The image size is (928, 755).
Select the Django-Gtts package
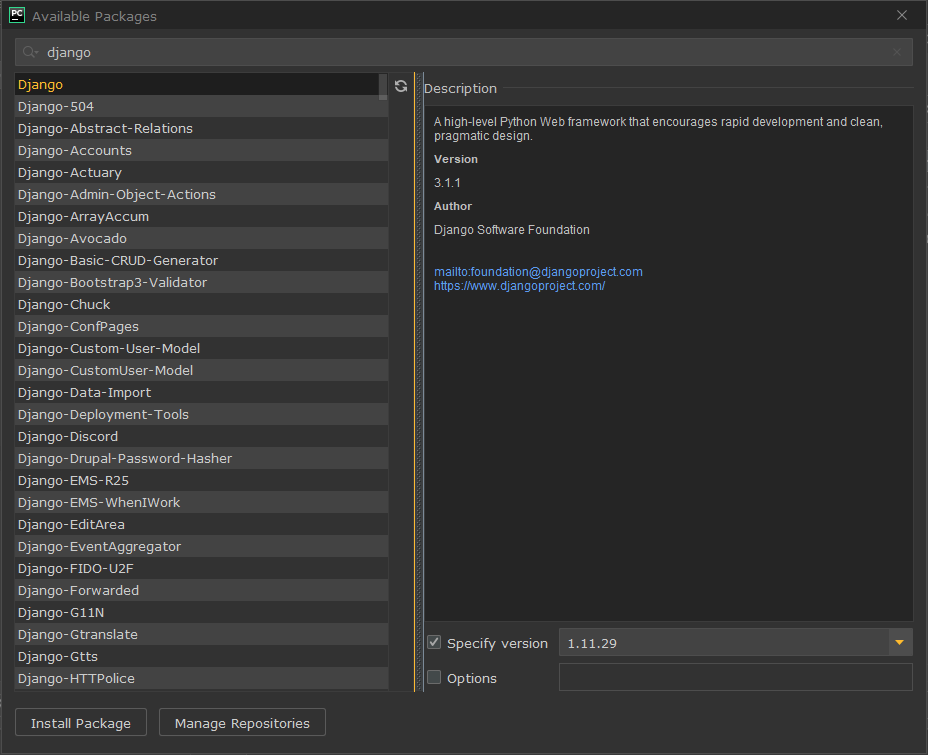201,656
